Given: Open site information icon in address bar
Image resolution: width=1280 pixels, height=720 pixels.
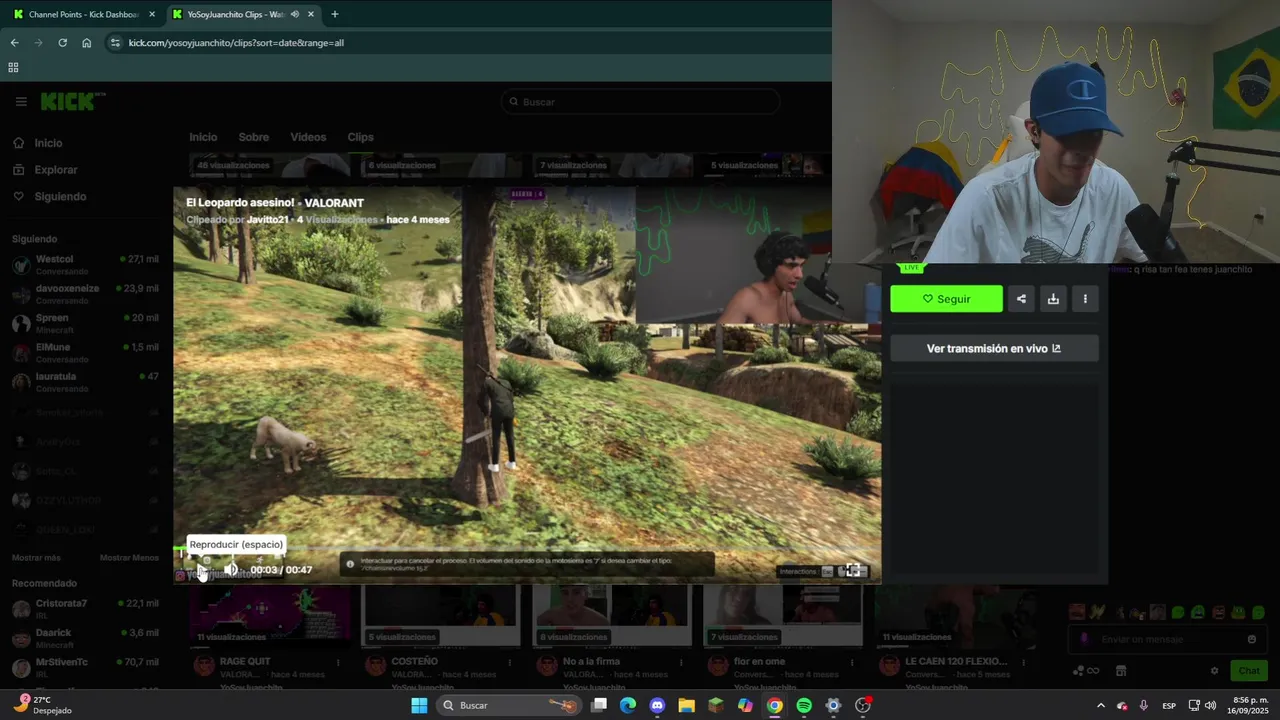Looking at the screenshot, I should click(x=115, y=43).
